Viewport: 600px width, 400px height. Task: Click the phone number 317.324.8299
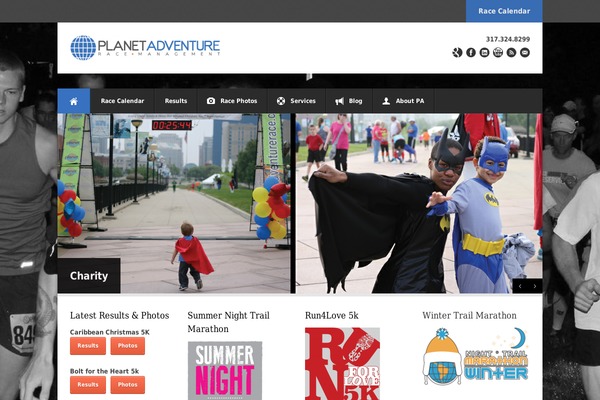[508, 39]
